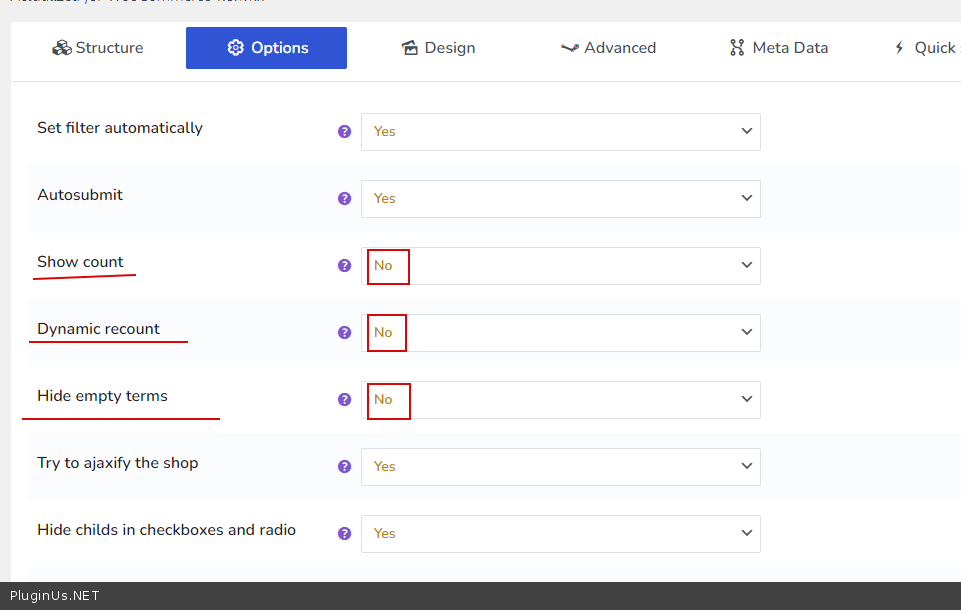Click the Dynamic recount question mark icon
Viewport: 961px width, 610px height.
click(344, 332)
